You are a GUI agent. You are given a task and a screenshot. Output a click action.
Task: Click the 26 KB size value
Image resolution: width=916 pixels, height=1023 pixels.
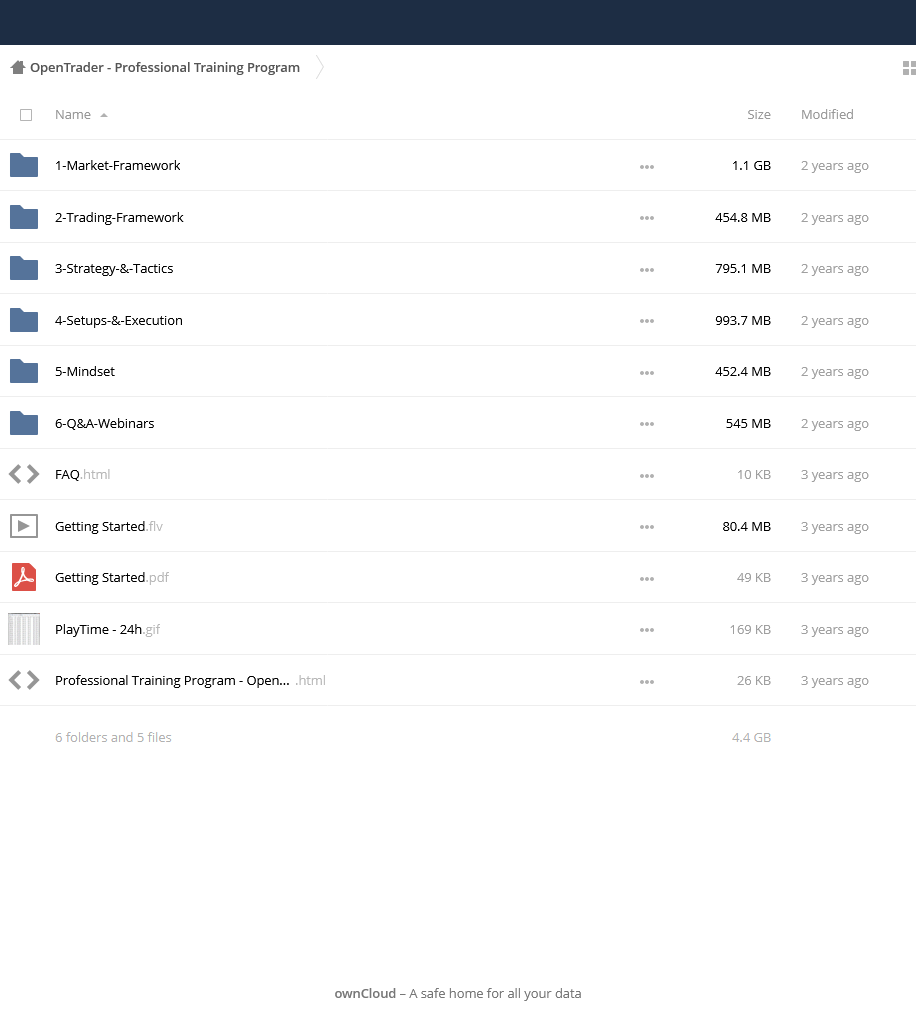754,680
